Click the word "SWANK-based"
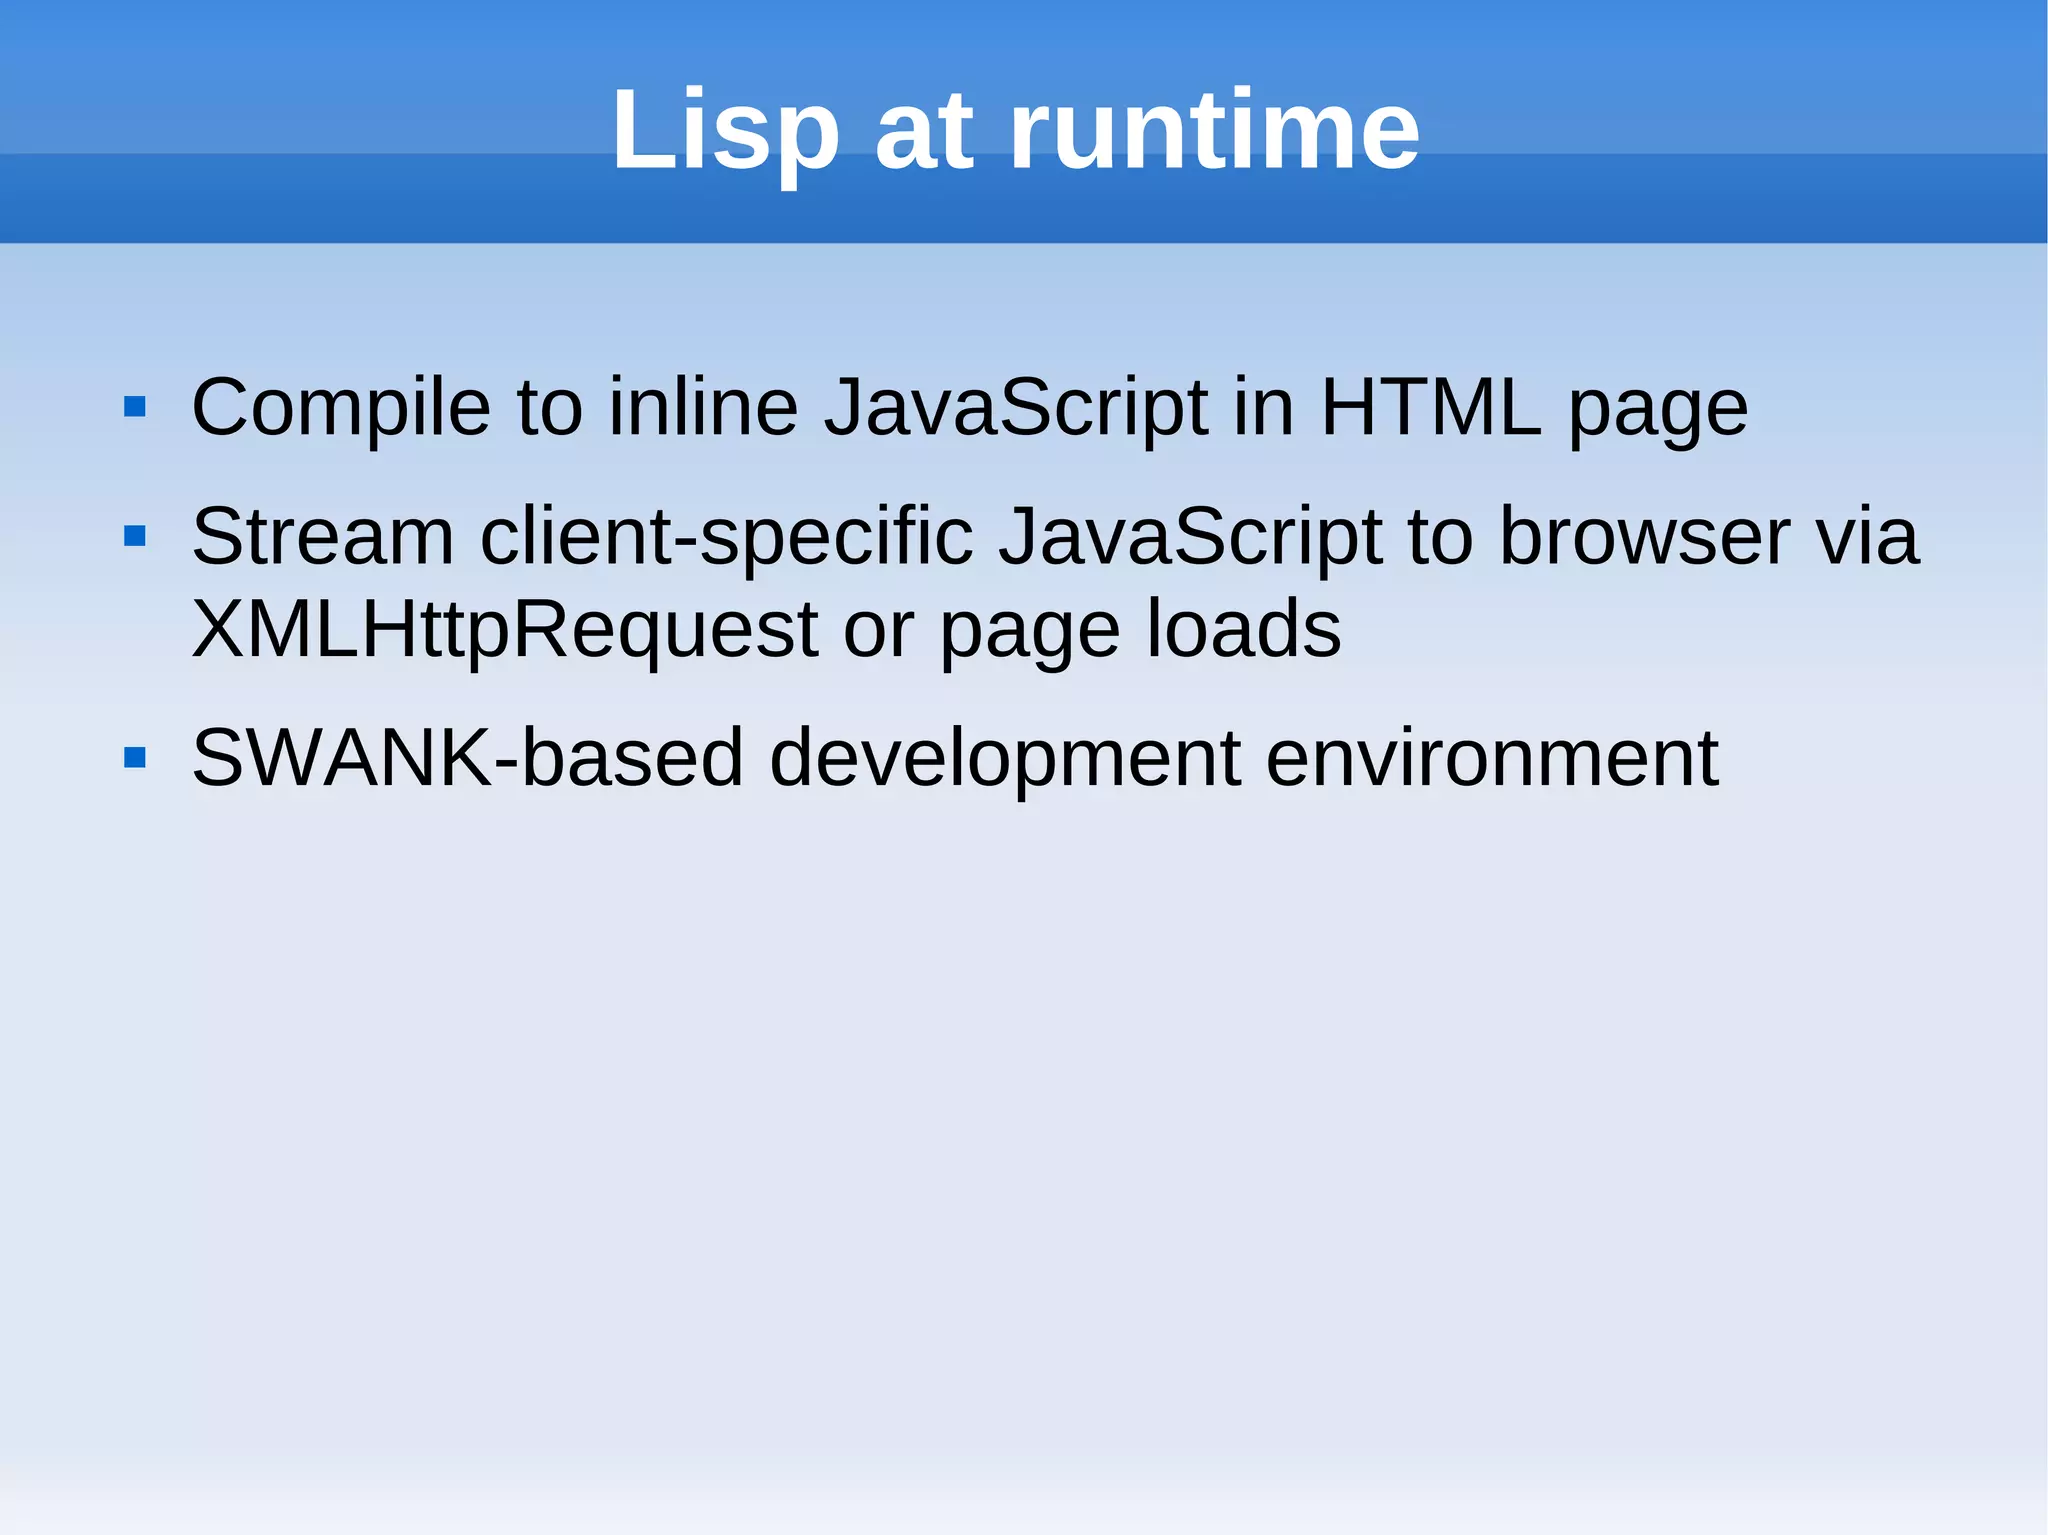Image resolution: width=2048 pixels, height=1535 pixels. point(467,758)
